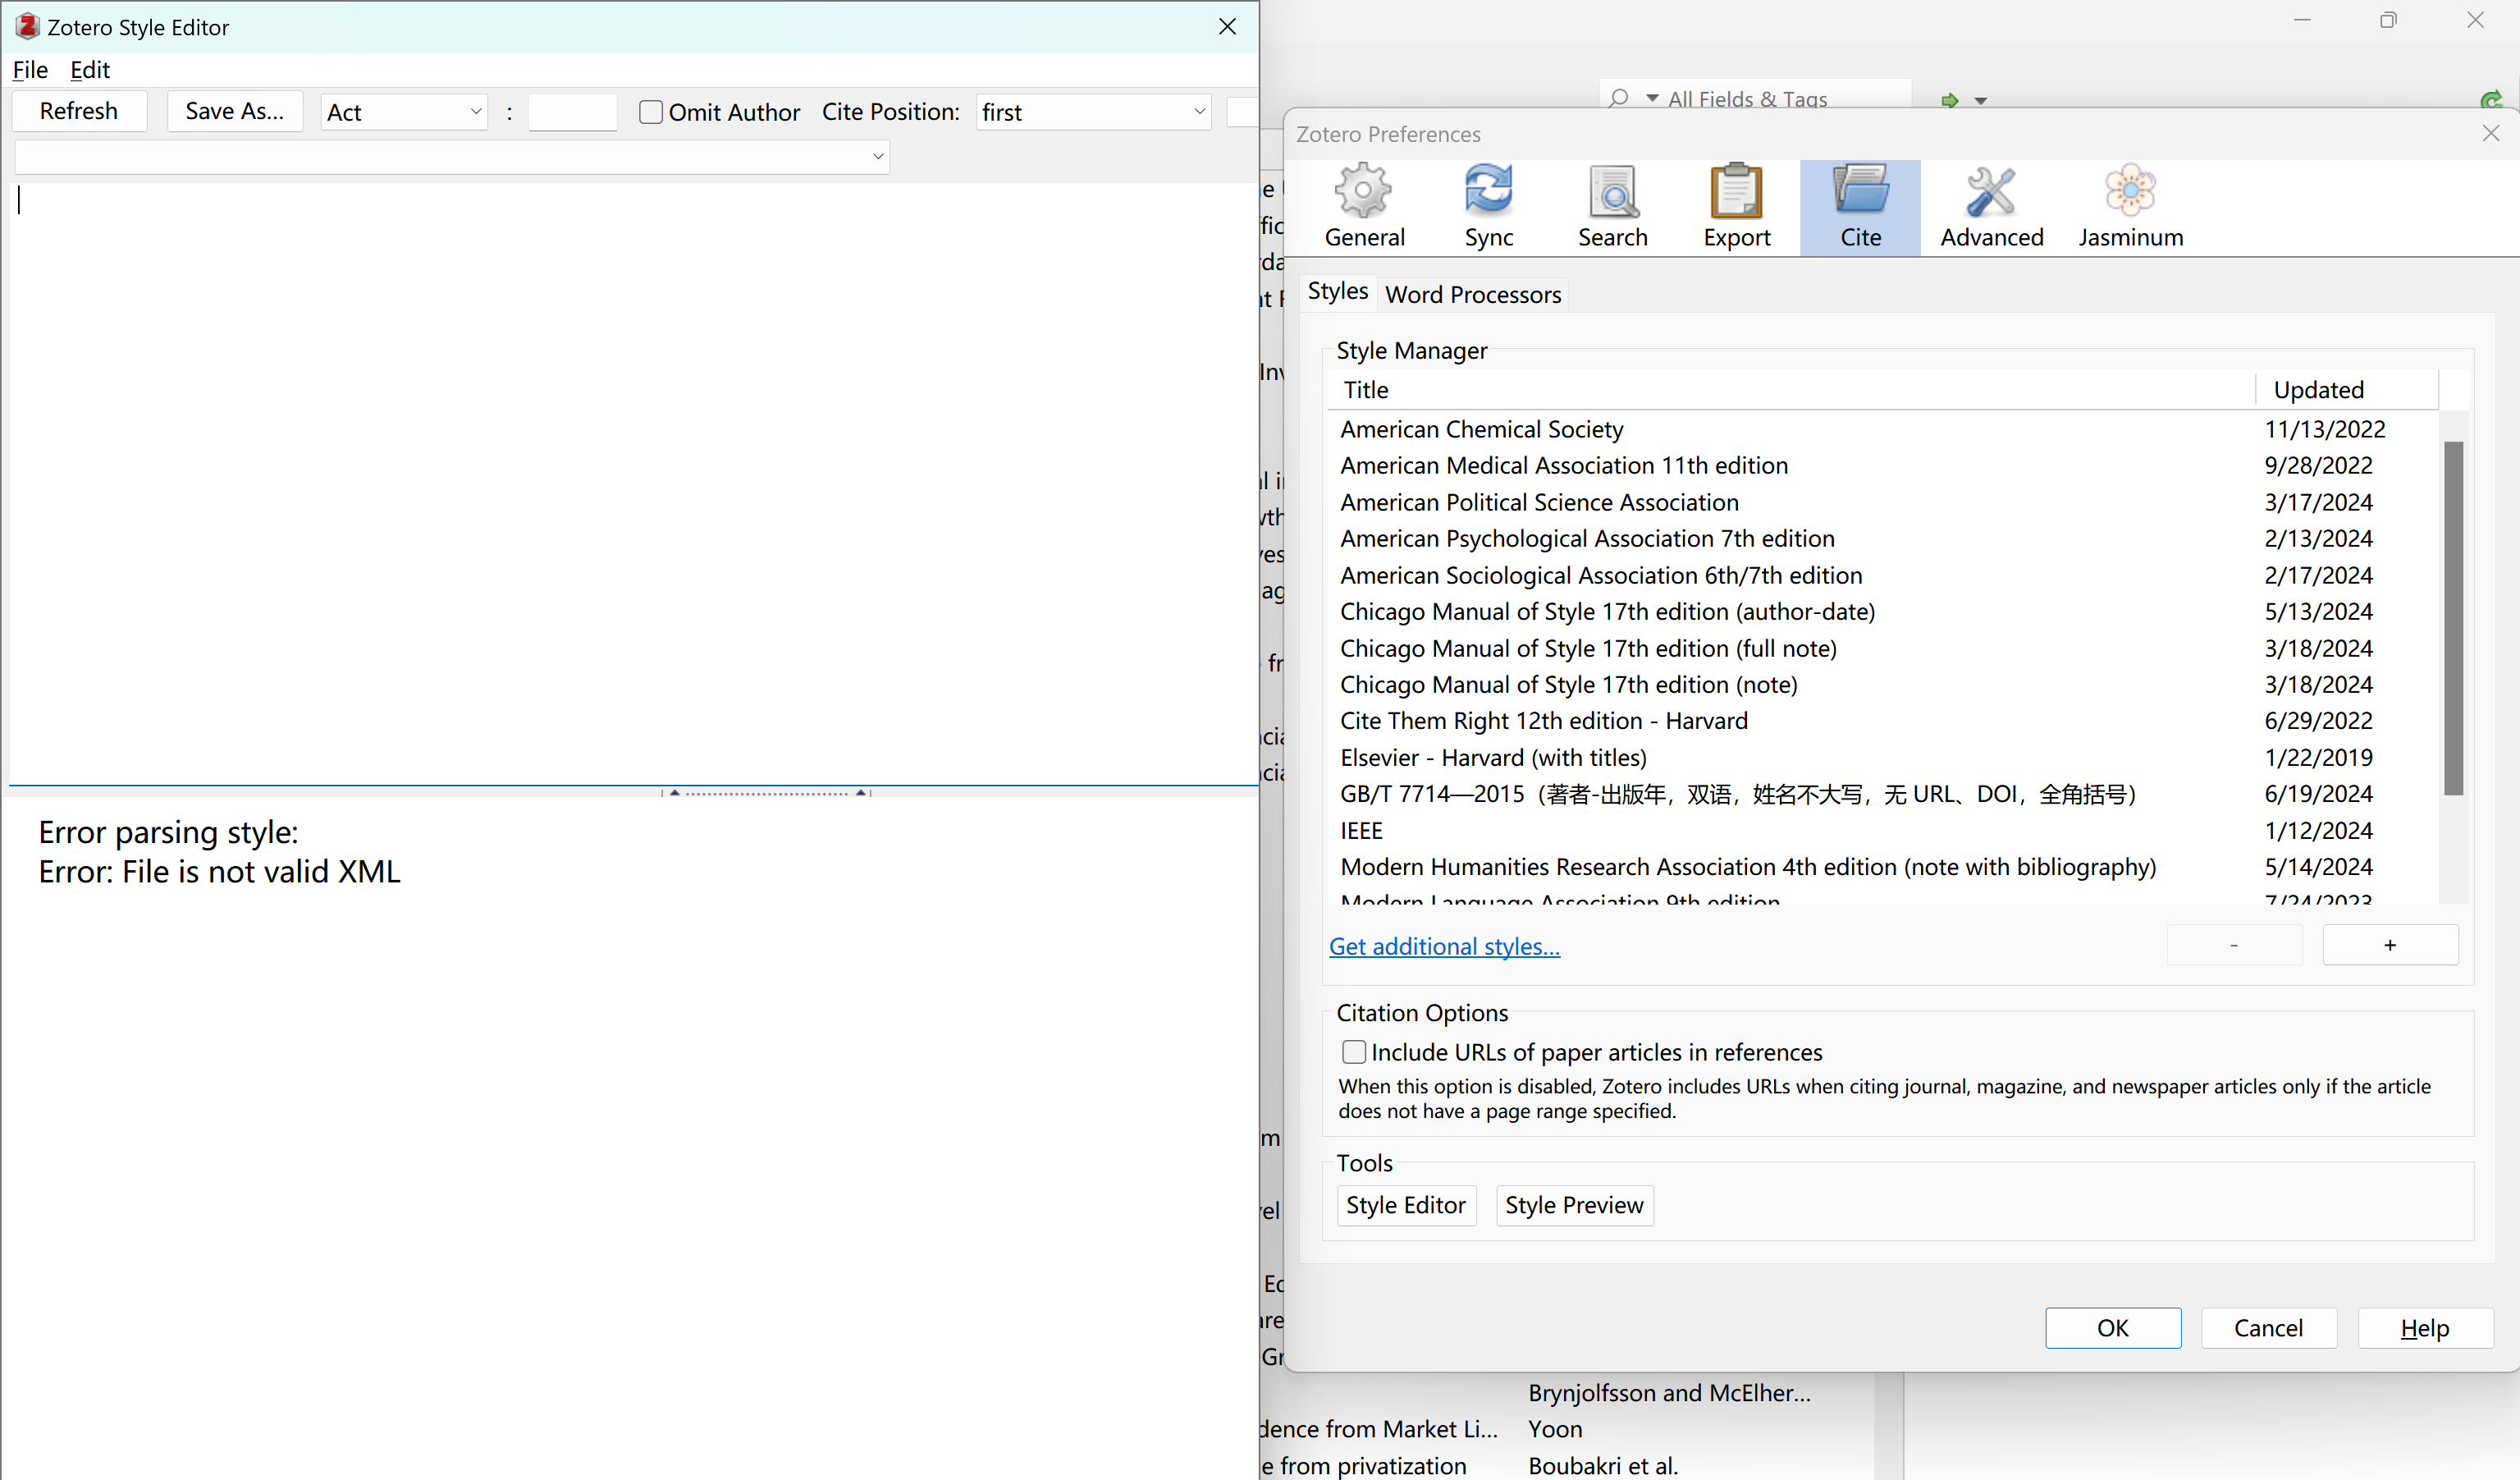Click the plus button to add style

[x=2389, y=945]
